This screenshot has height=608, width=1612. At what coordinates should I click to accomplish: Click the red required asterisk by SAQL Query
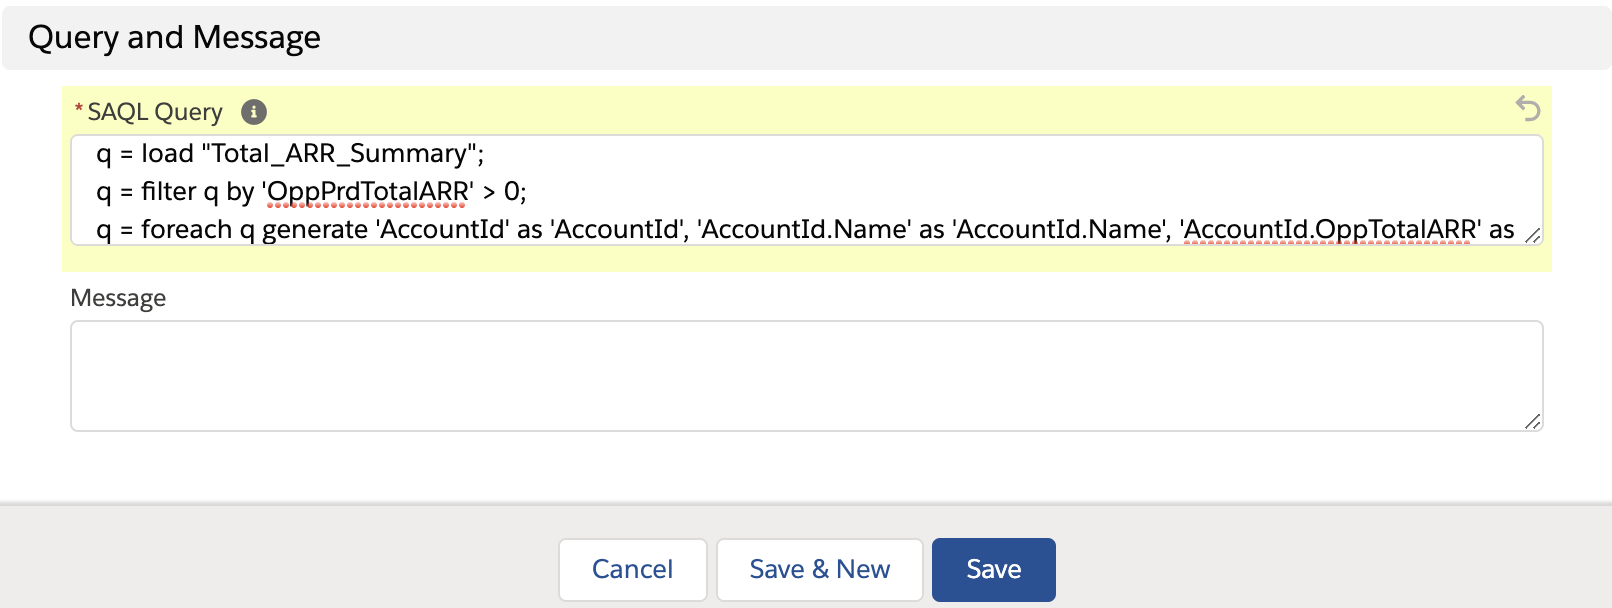79,110
